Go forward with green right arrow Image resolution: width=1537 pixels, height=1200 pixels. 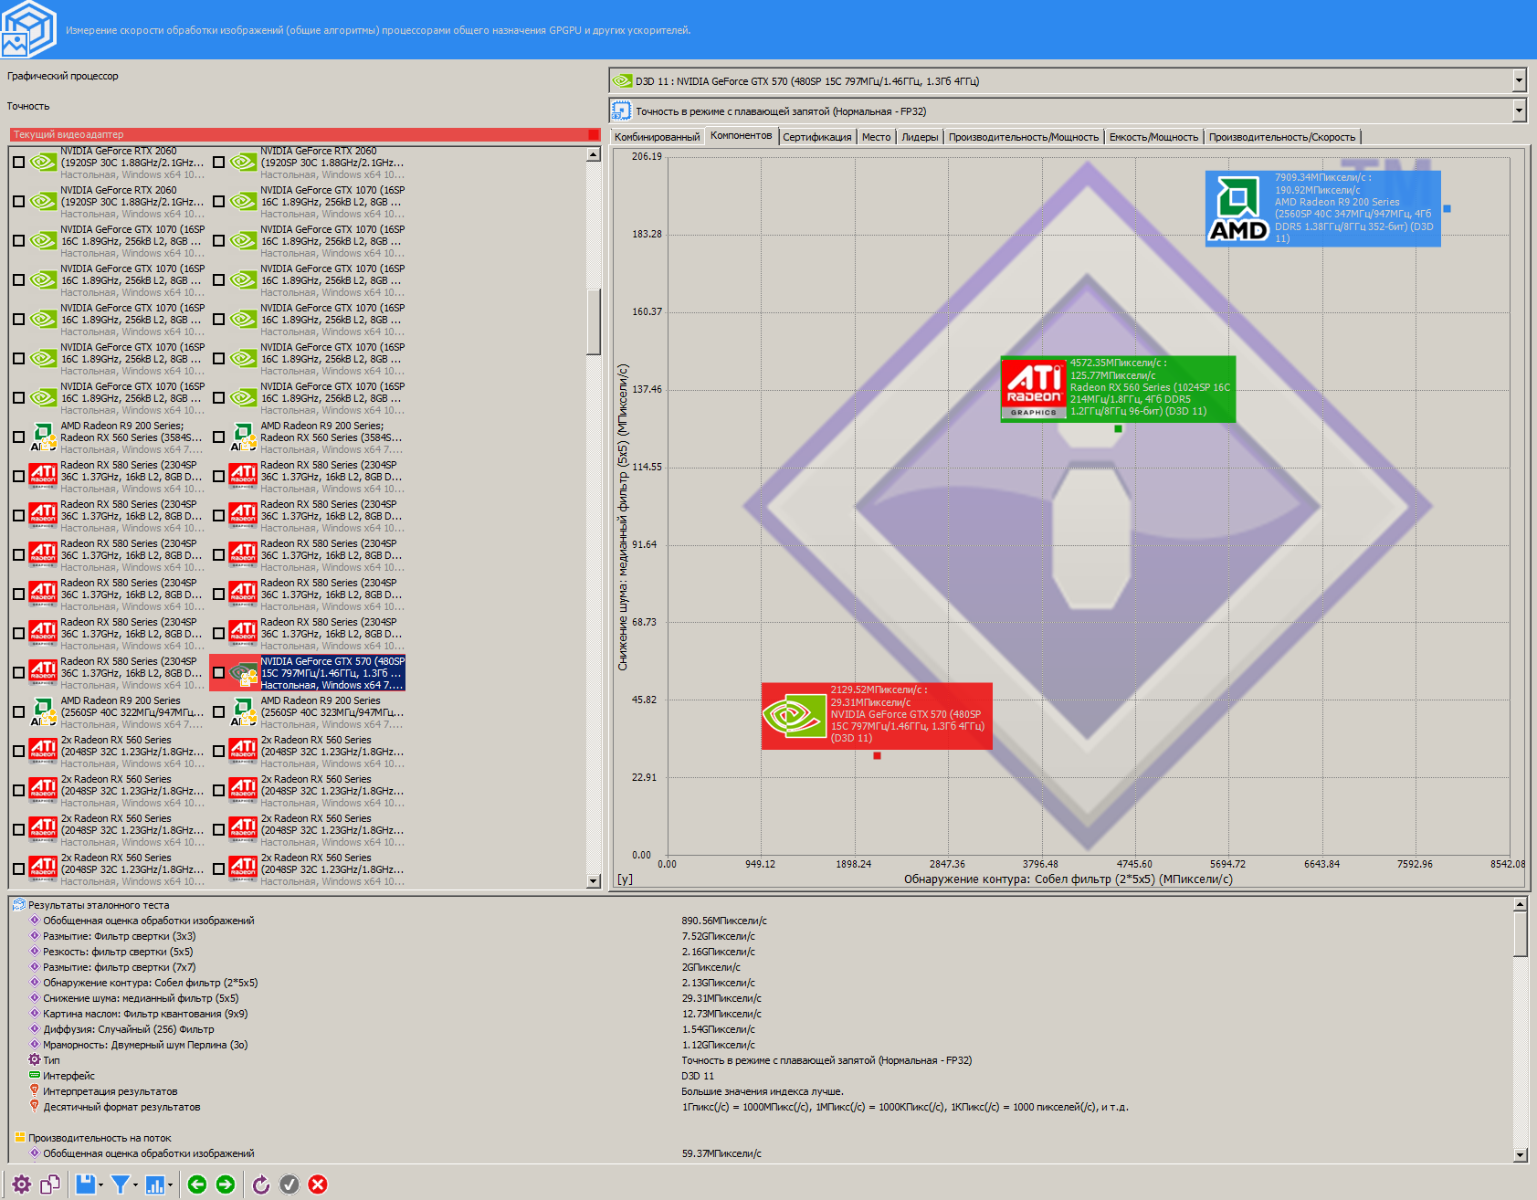[226, 1185]
